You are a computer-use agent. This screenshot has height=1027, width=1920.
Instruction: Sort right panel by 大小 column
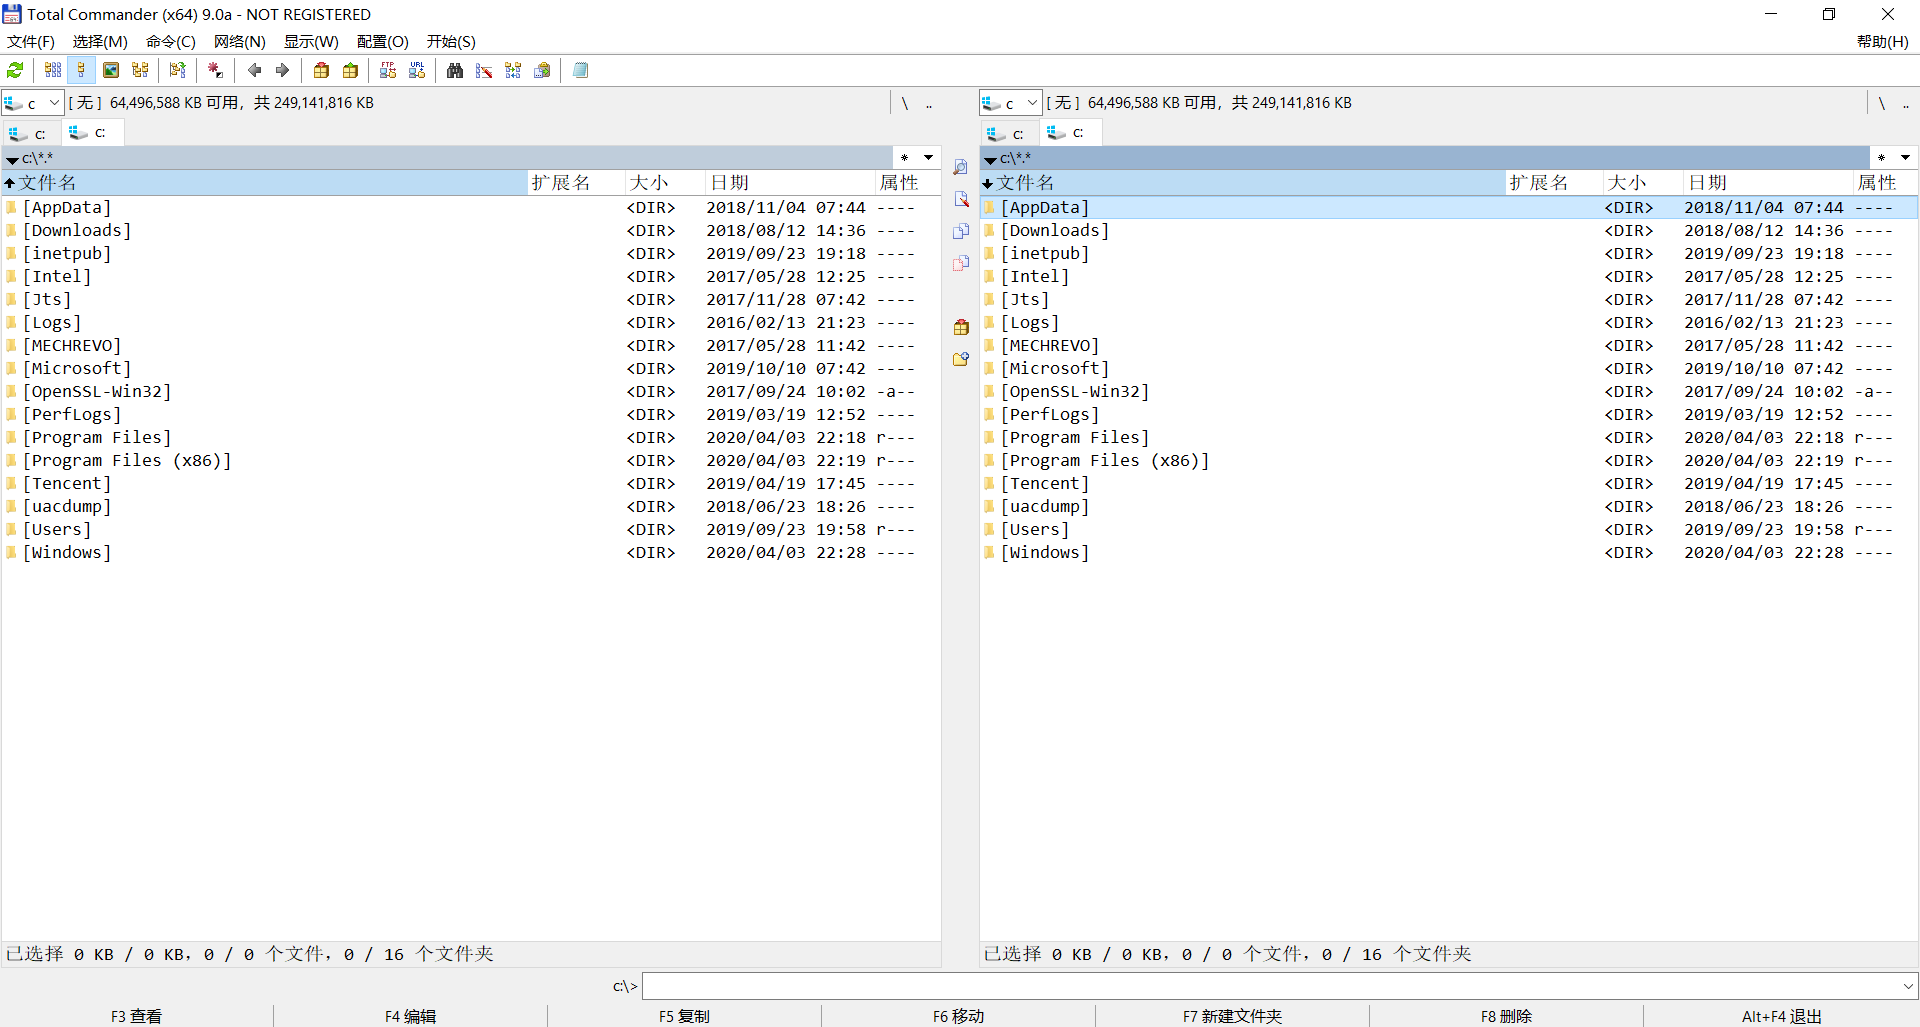coord(1642,183)
